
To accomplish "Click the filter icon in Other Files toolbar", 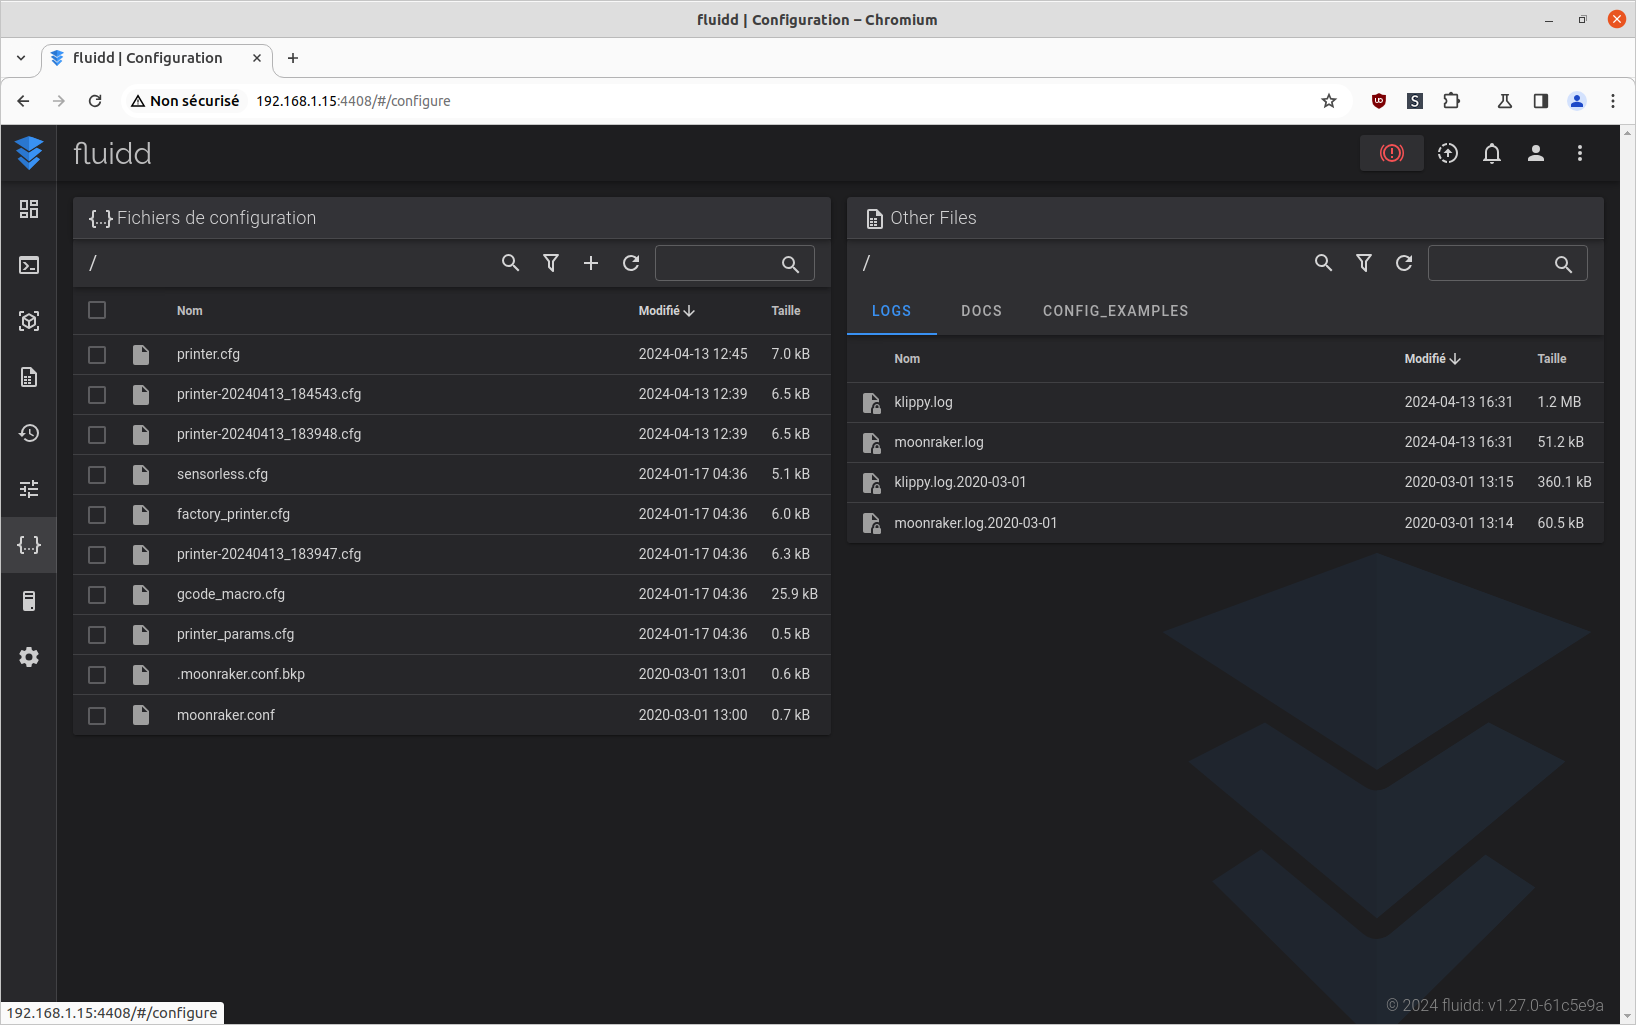I will pos(1364,263).
